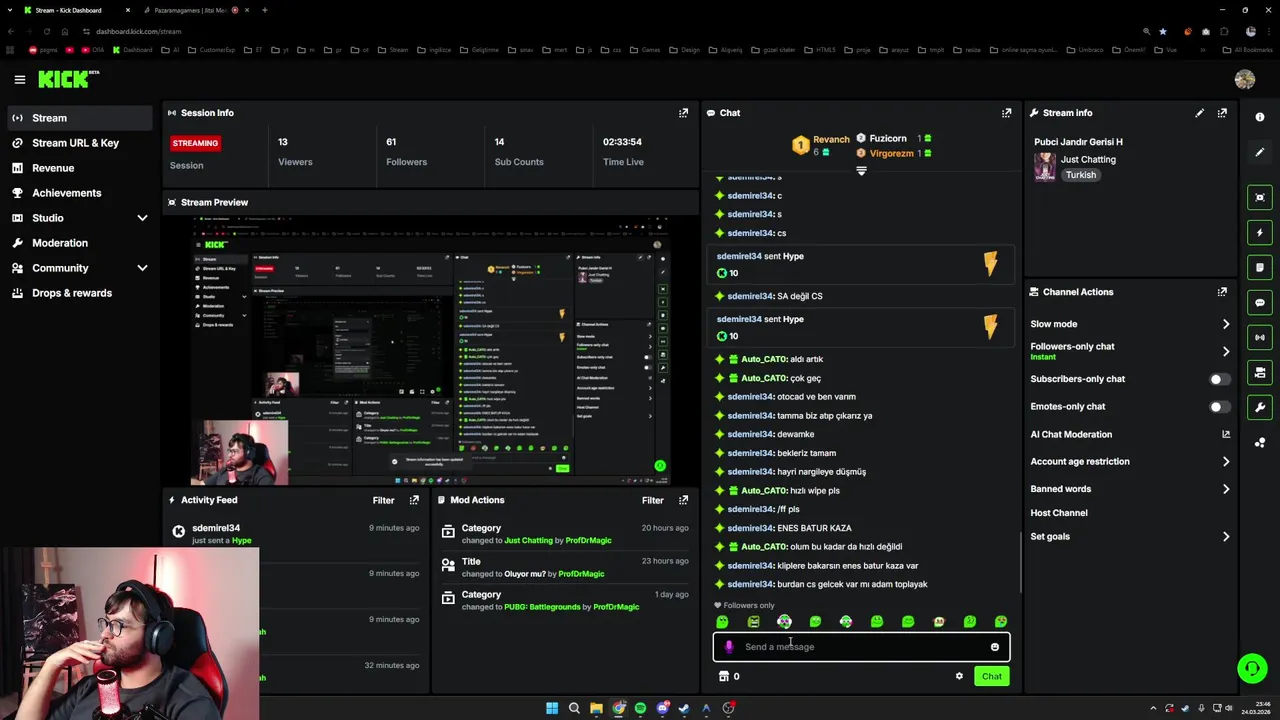Click Host Channel action
Viewport: 1280px width, 720px height.
(x=1059, y=513)
